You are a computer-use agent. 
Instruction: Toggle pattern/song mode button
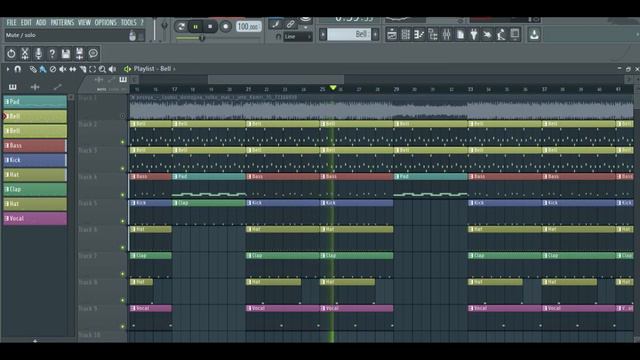coord(181,27)
